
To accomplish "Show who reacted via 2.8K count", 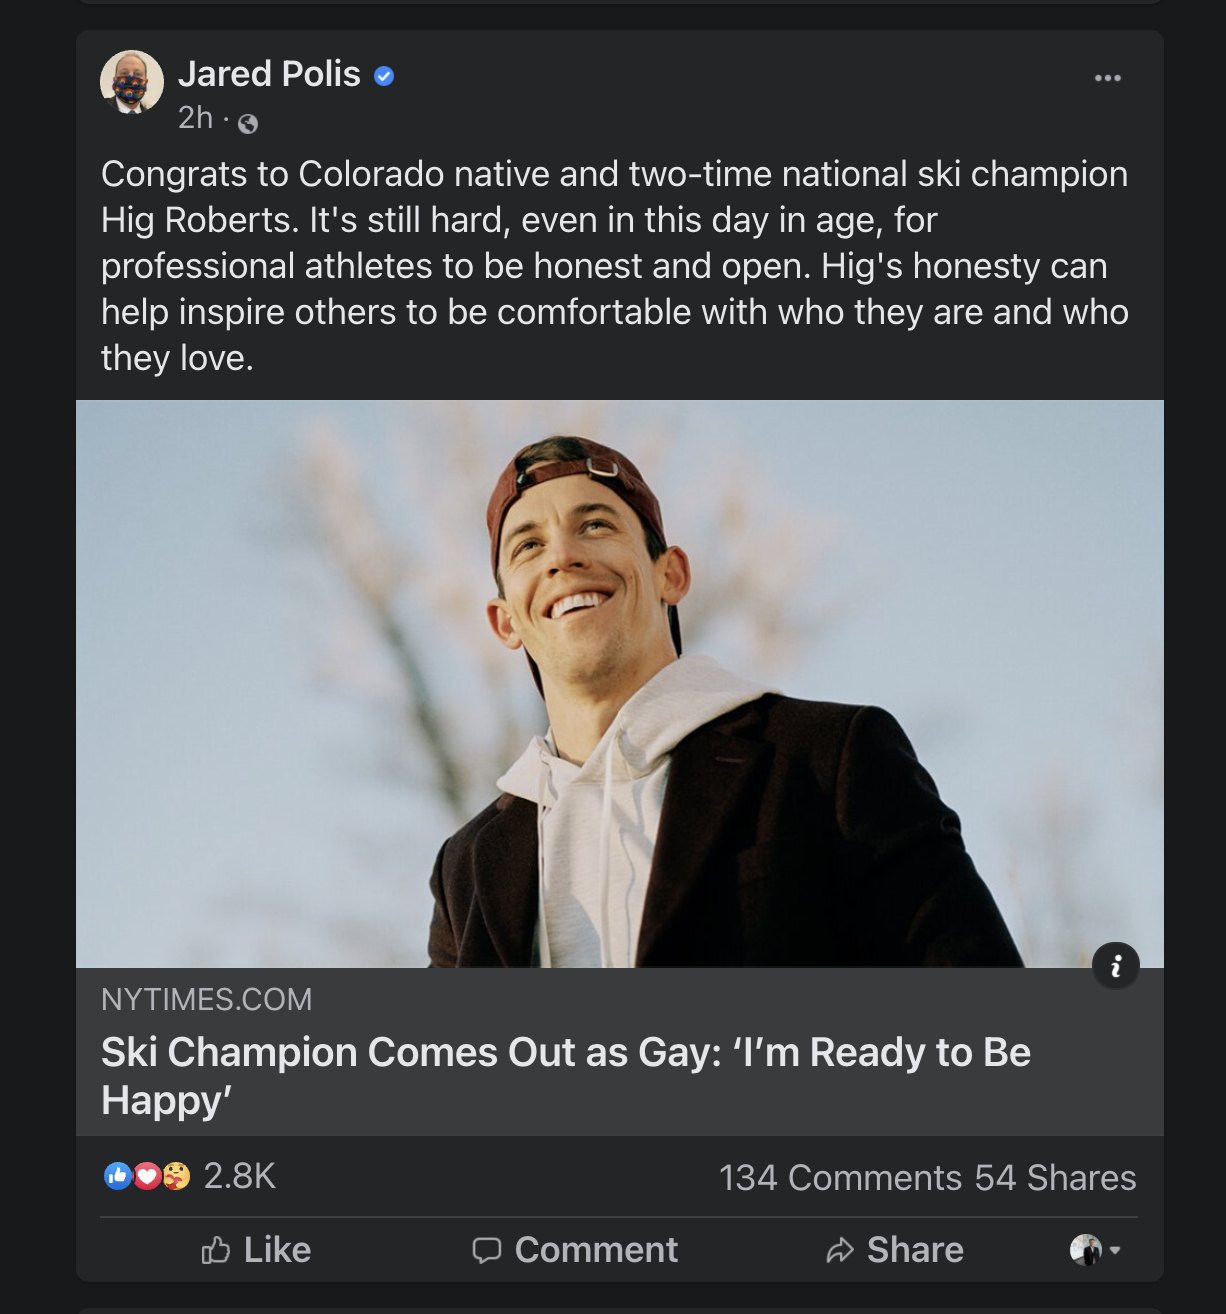I will pos(240,1176).
